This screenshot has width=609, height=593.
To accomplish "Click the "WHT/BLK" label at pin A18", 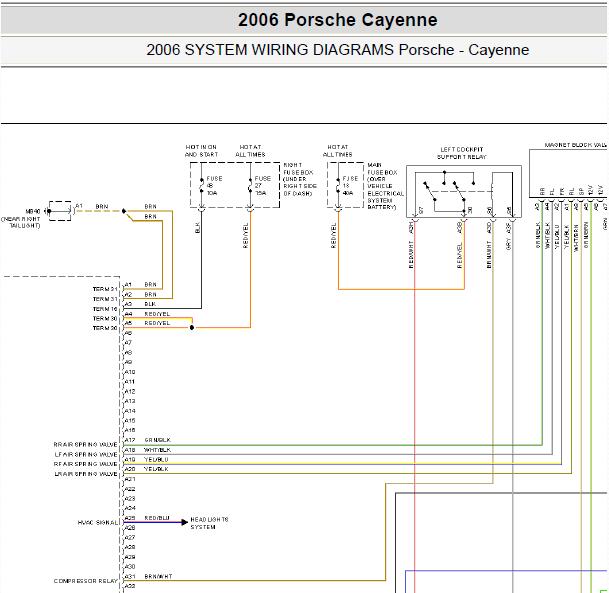I will (157, 450).
